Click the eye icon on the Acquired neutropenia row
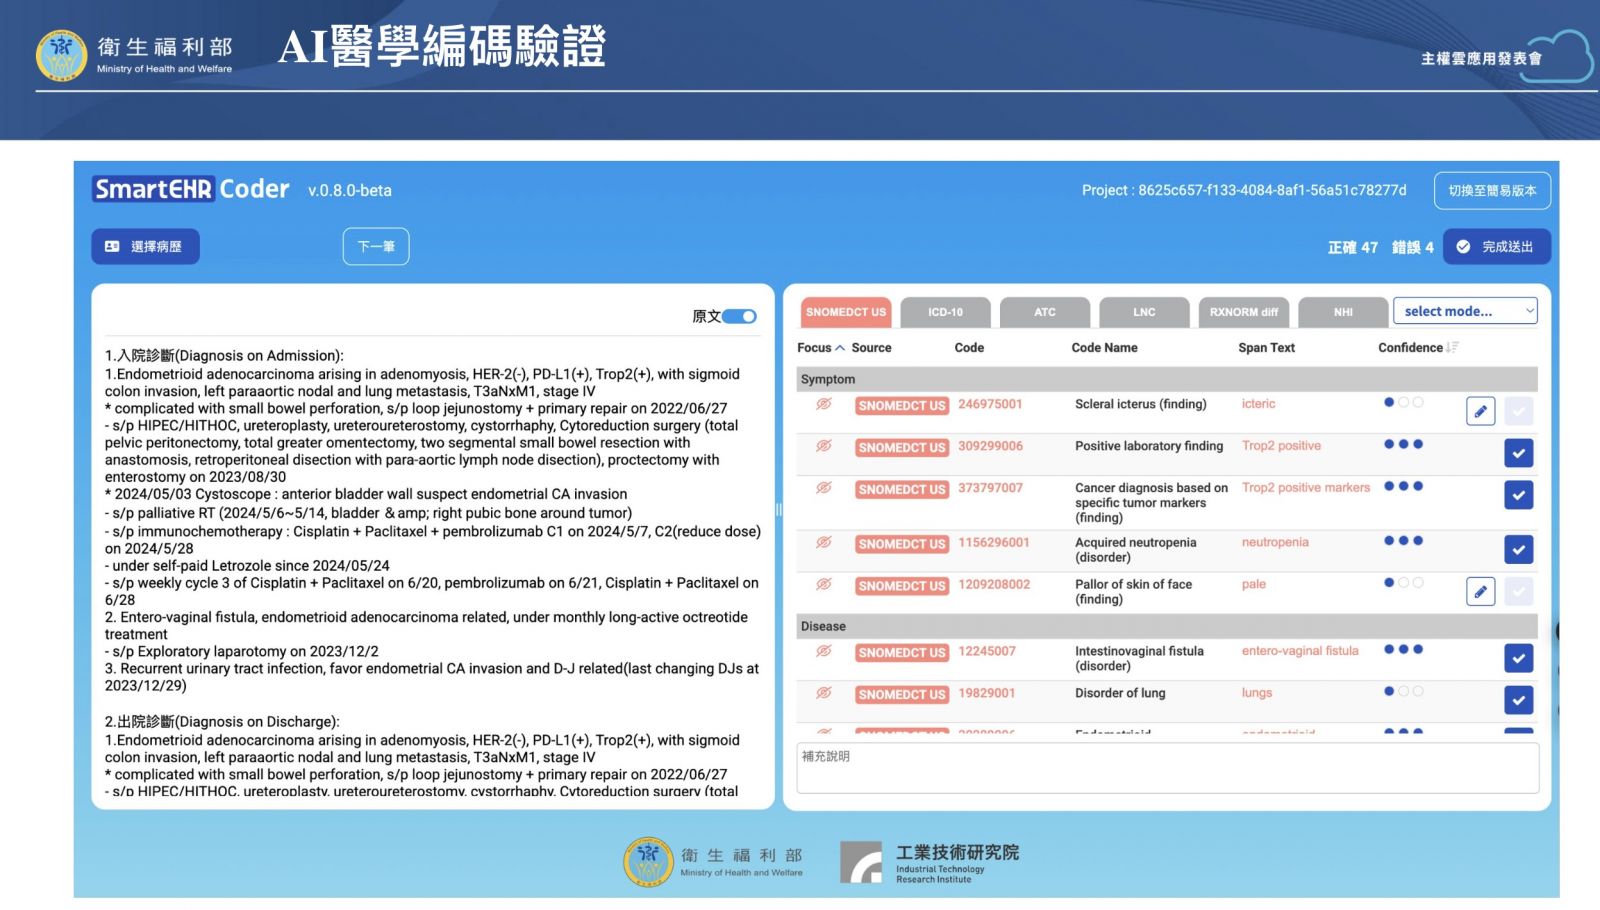 823,542
